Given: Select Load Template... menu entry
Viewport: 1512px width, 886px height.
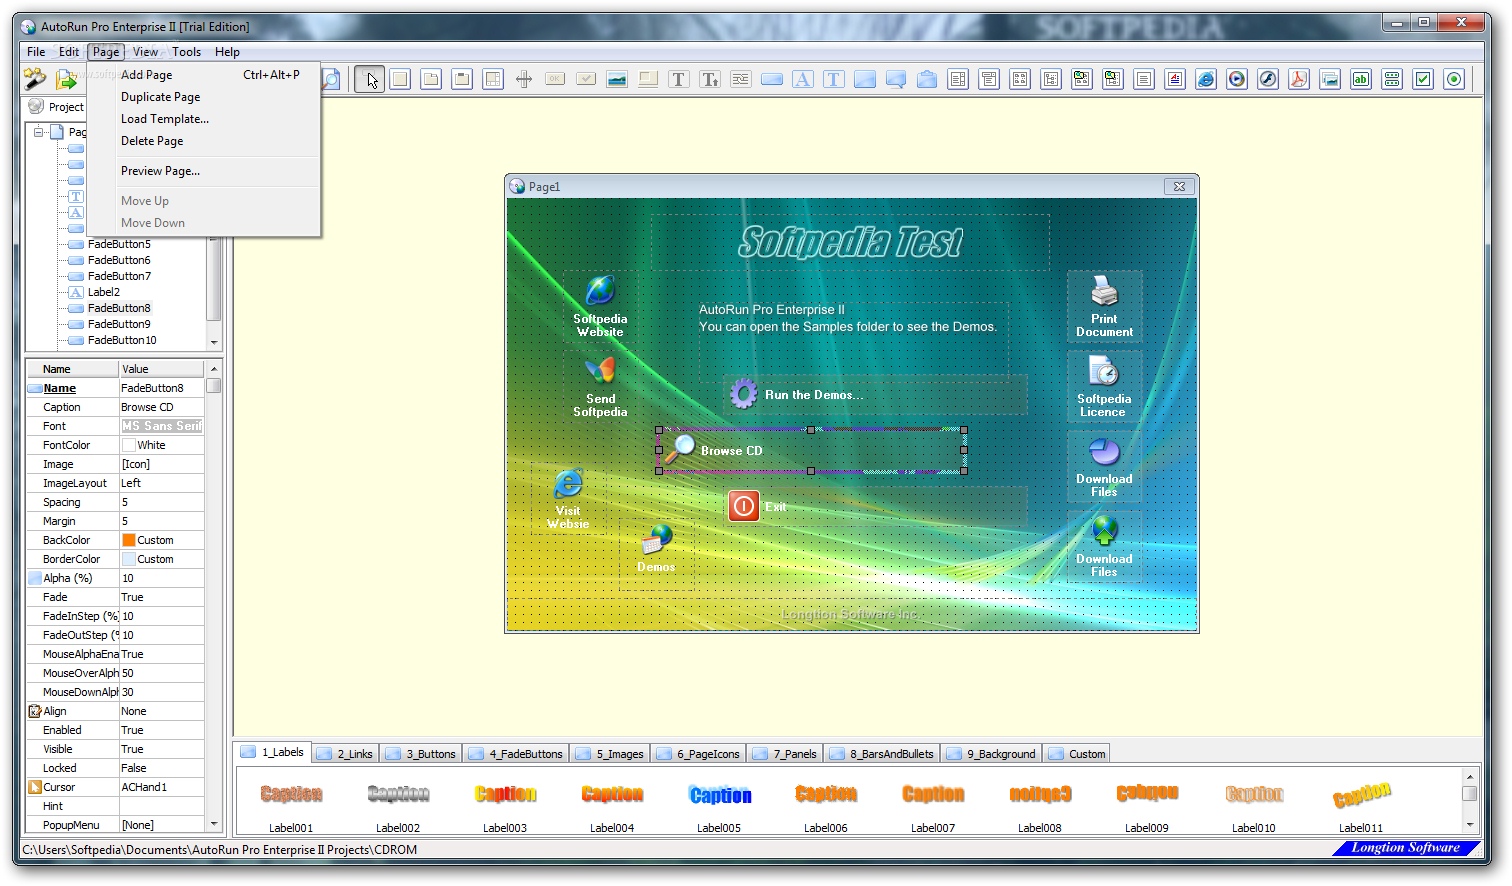Looking at the screenshot, I should (204, 119).
